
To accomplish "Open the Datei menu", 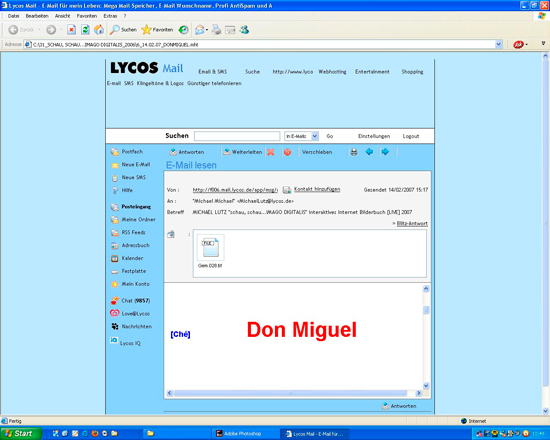I will (13, 16).
